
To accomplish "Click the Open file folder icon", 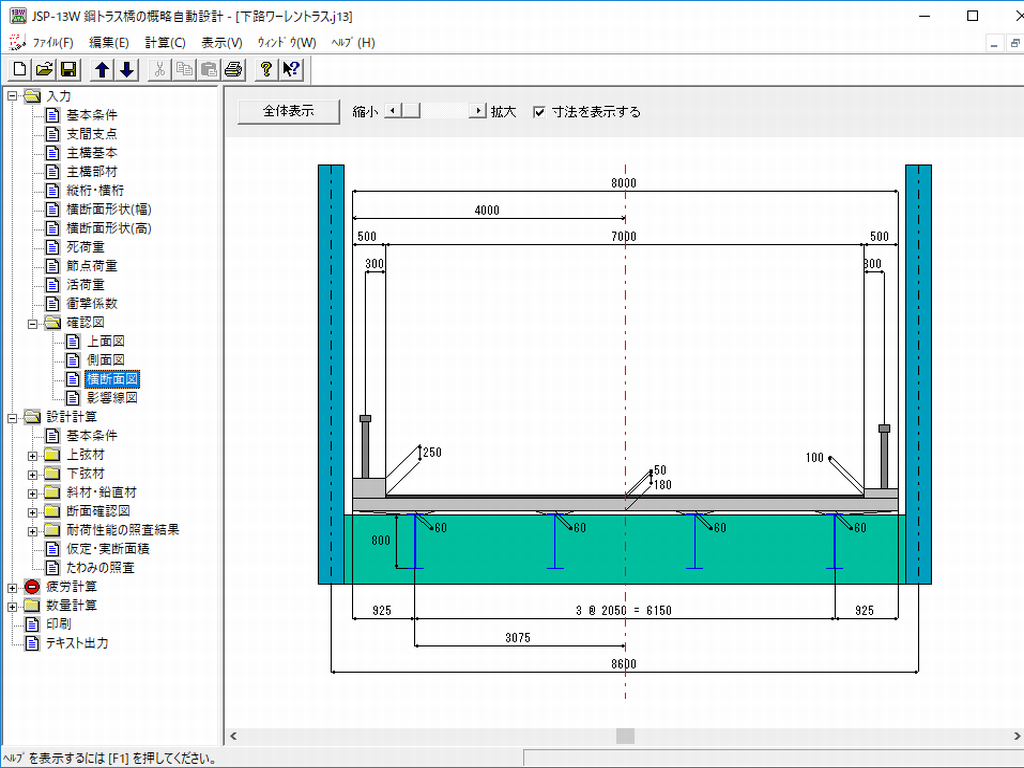I will (x=44, y=69).
